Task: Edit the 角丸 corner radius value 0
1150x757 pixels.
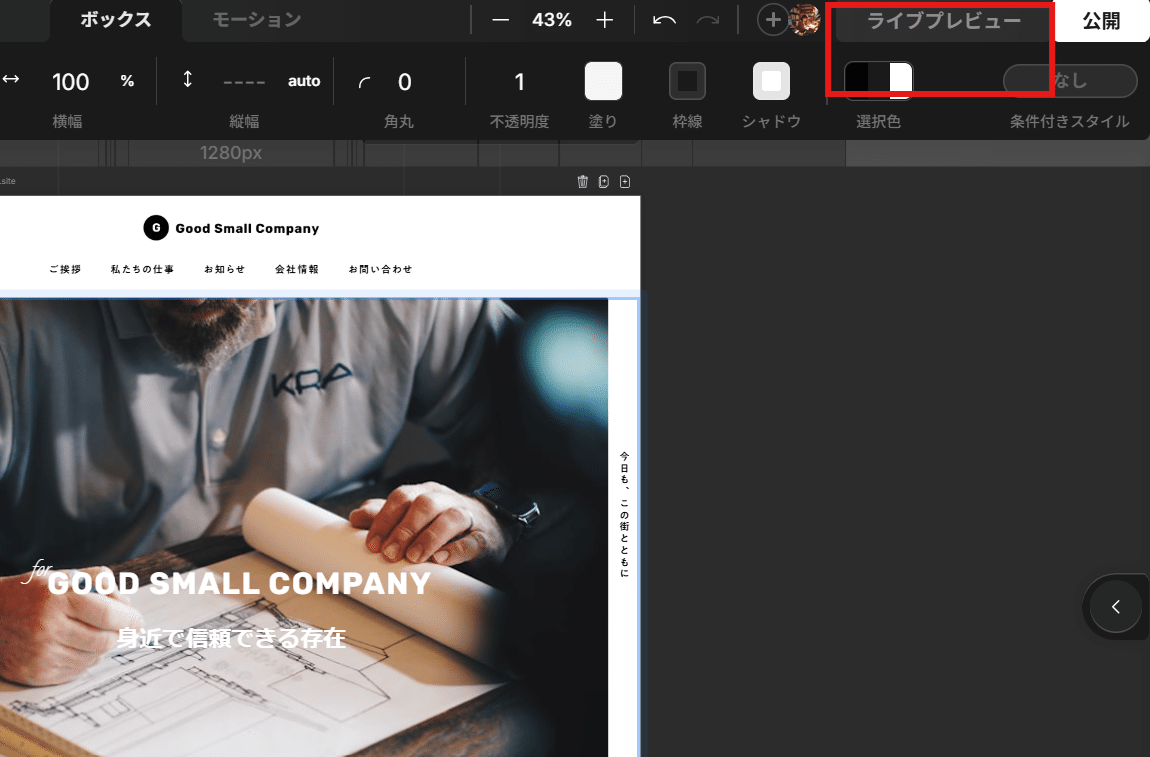Action: [x=405, y=81]
